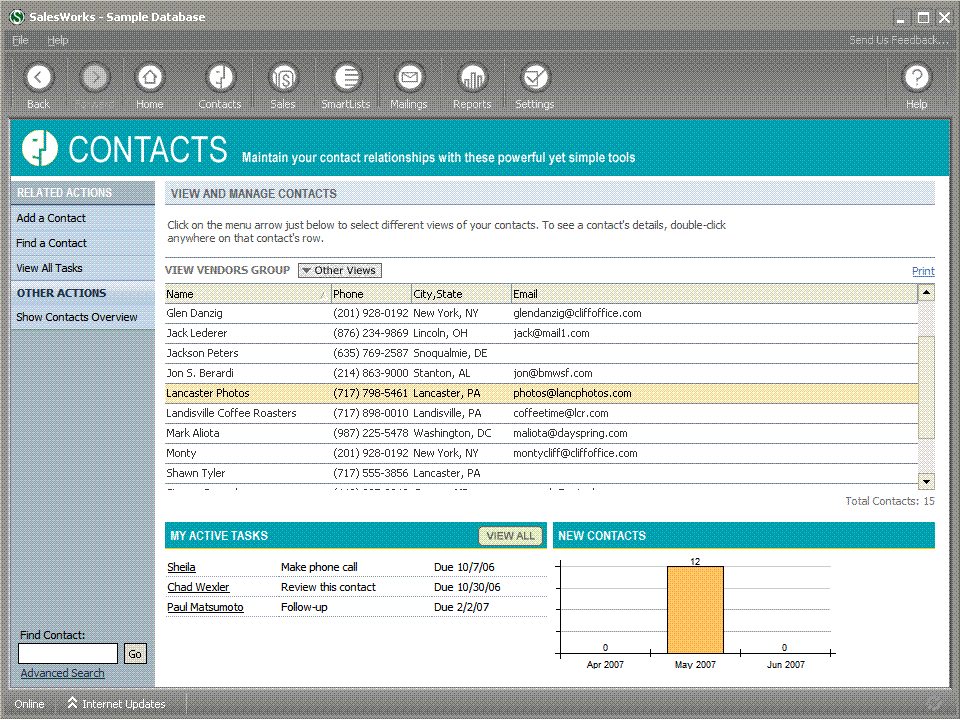The image size is (960, 720).
Task: Open Advanced Search link
Action: click(62, 673)
